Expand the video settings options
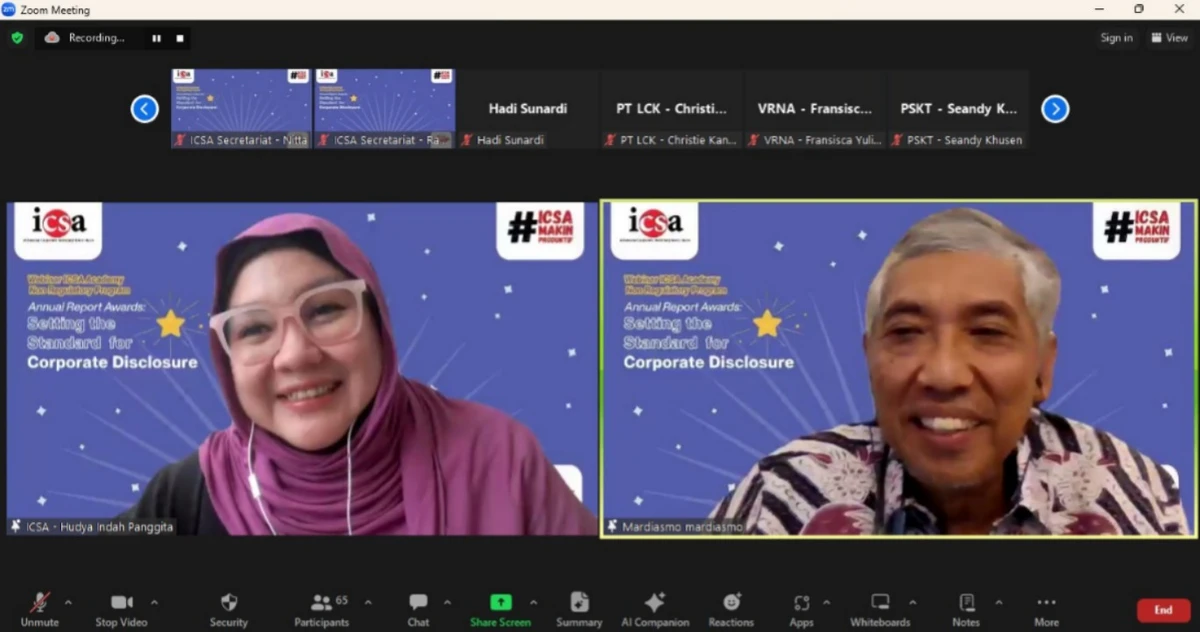 pos(154,603)
